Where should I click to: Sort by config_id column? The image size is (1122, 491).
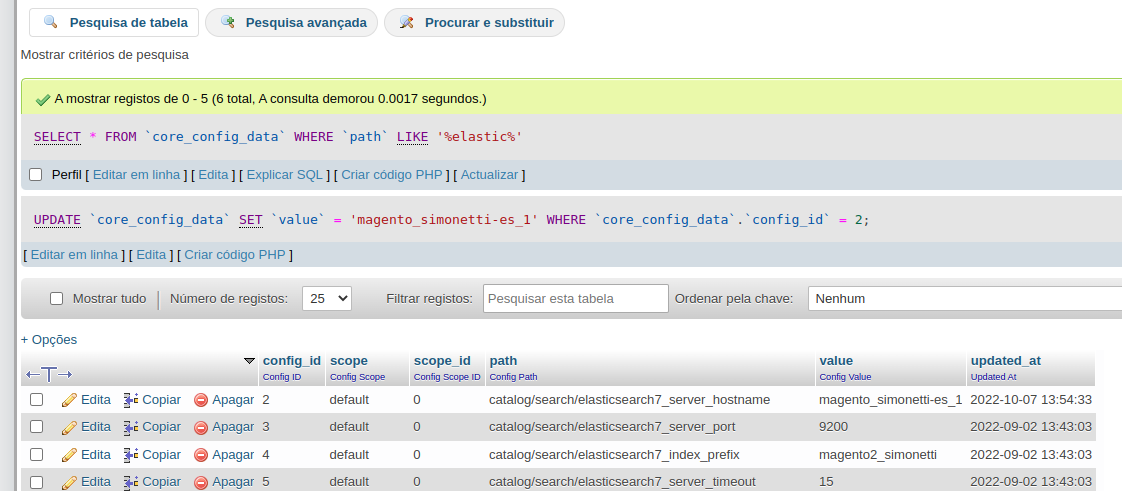[291, 361]
